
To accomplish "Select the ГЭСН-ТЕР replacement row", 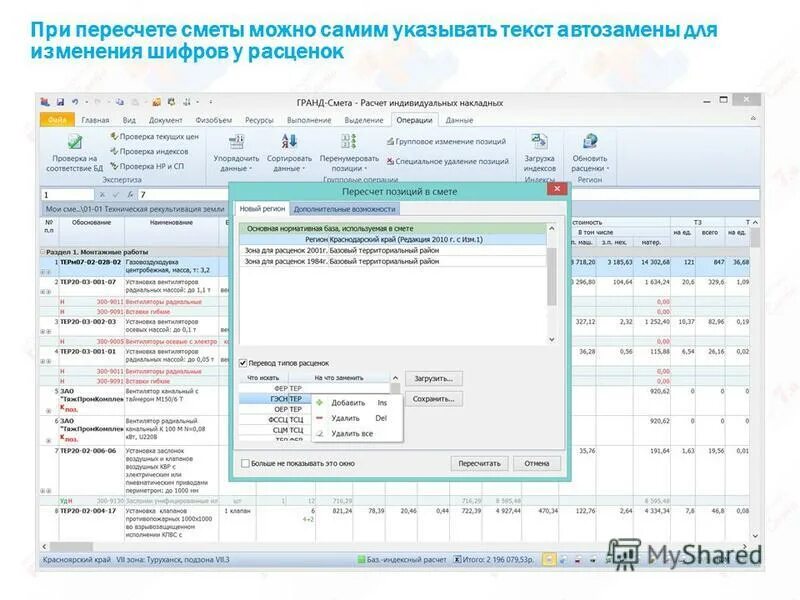I will coord(280,399).
